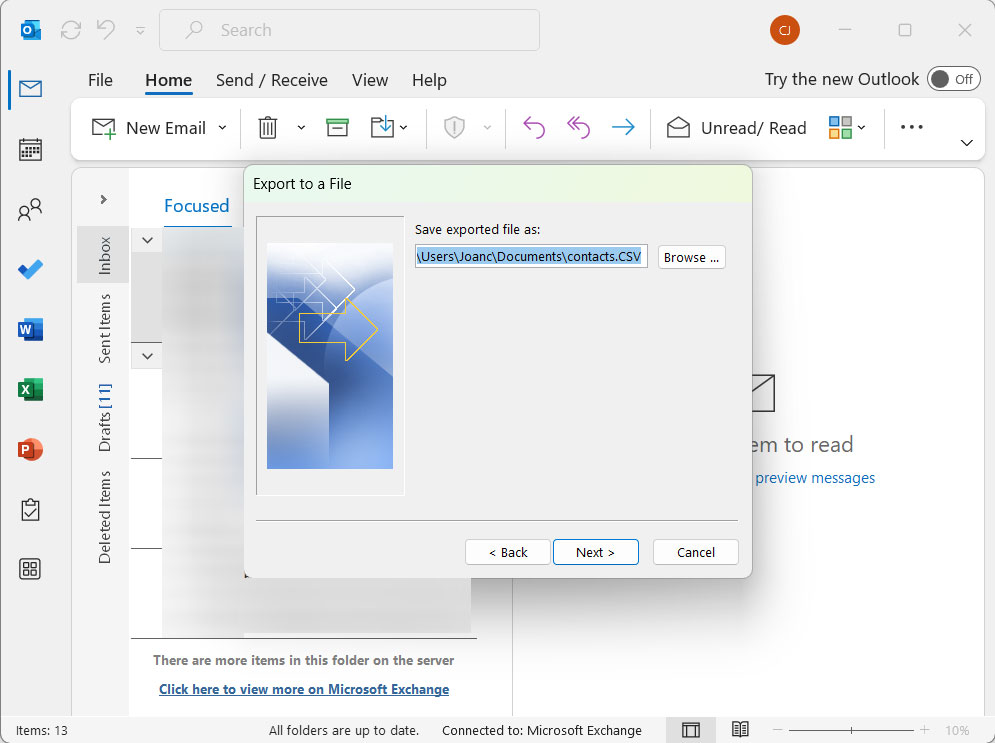The height and width of the screenshot is (743, 995).
Task: Click view more on Microsoft Exchange link
Action: [304, 689]
